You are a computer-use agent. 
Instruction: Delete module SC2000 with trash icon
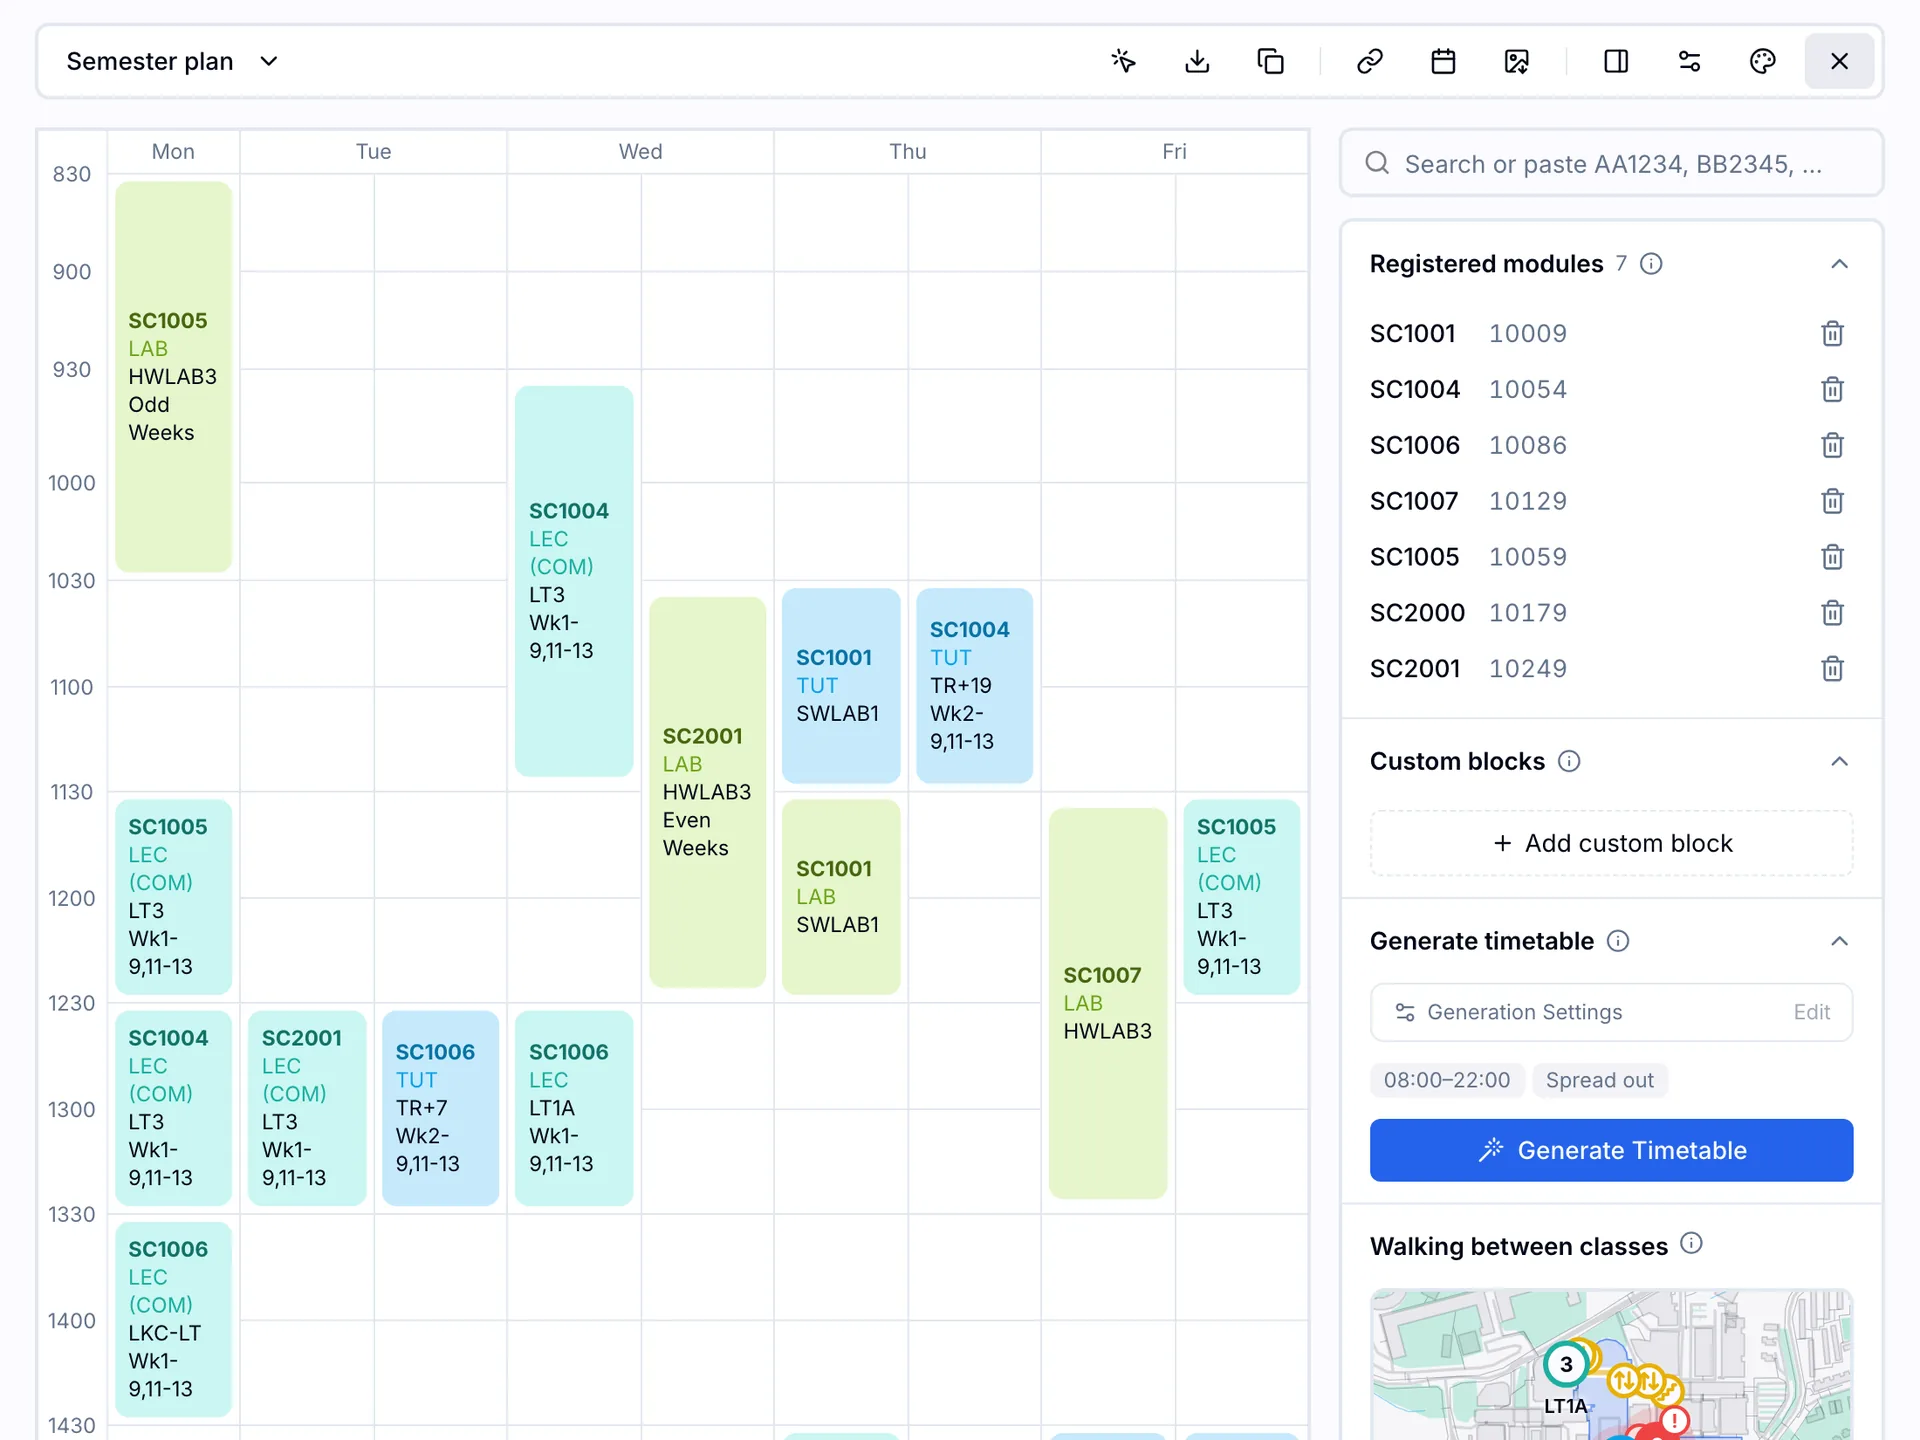pyautogui.click(x=1832, y=613)
